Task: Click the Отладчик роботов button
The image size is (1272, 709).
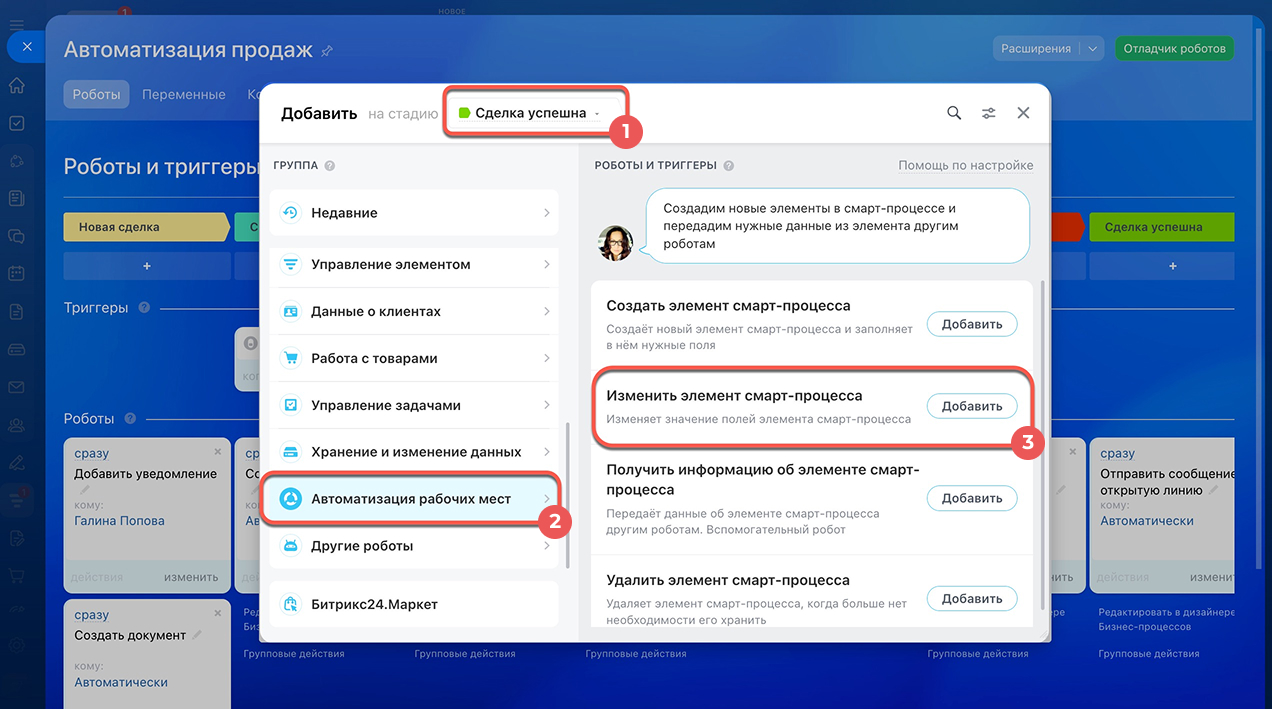Action: pos(1174,48)
